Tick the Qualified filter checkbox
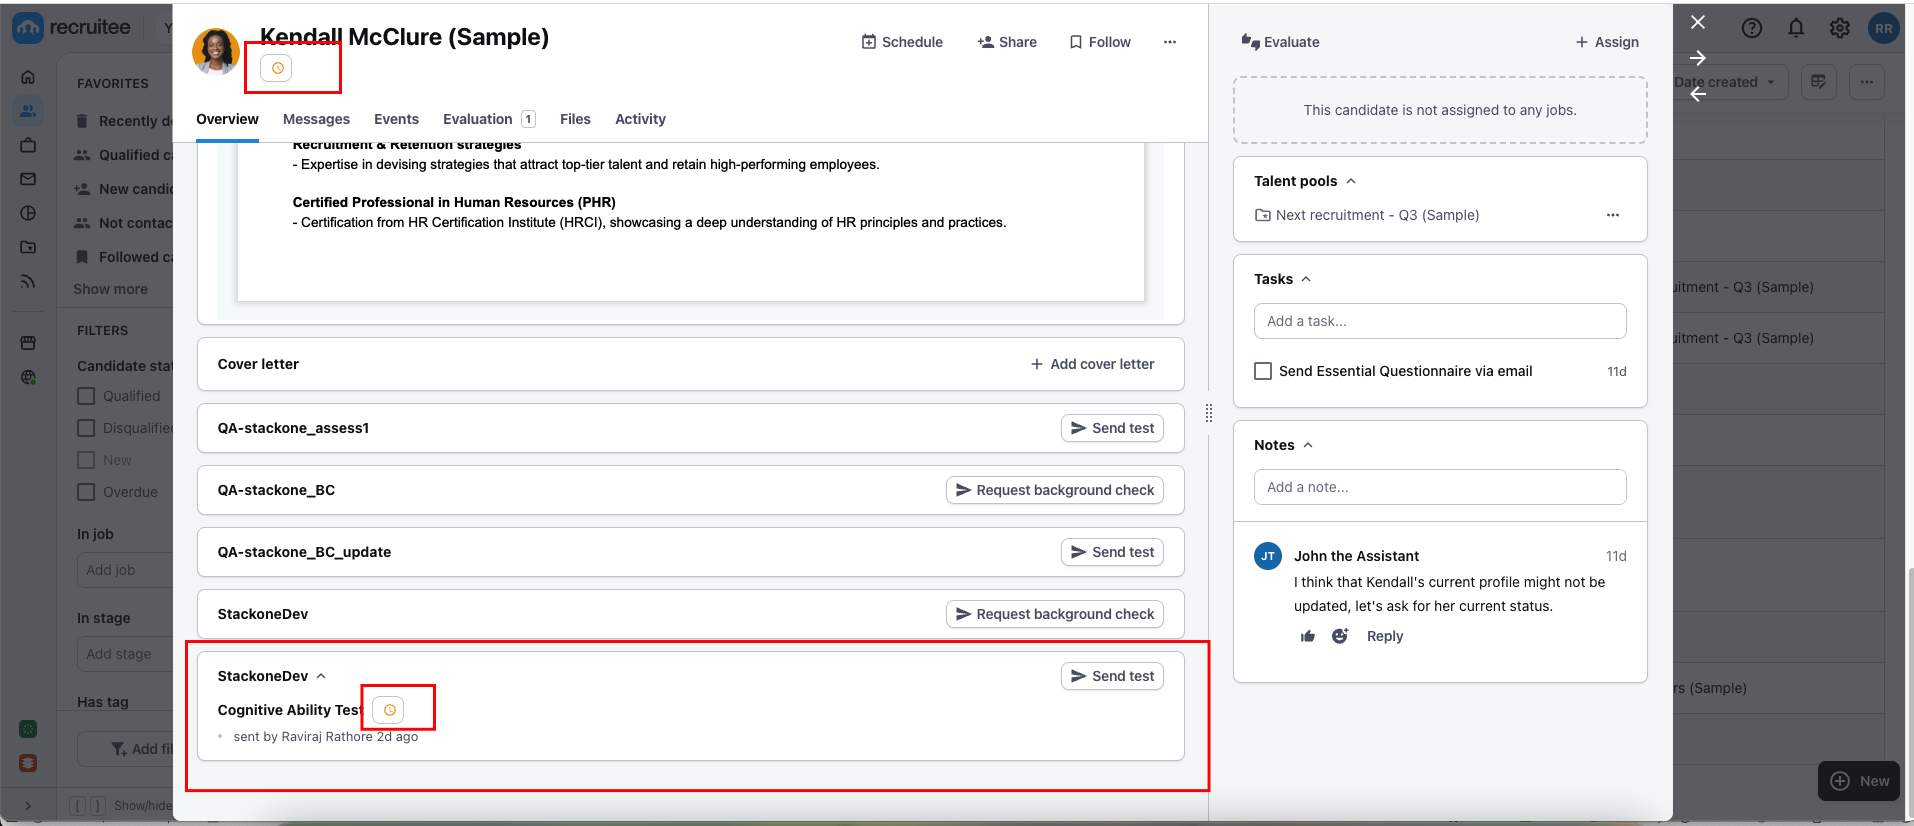The width and height of the screenshot is (1914, 826). (x=86, y=396)
